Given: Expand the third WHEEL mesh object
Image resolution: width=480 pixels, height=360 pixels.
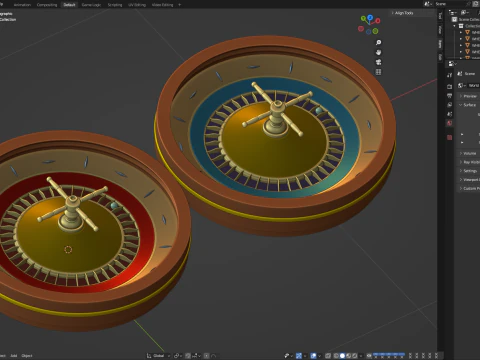Looking at the screenshot, I should tap(461, 45).
